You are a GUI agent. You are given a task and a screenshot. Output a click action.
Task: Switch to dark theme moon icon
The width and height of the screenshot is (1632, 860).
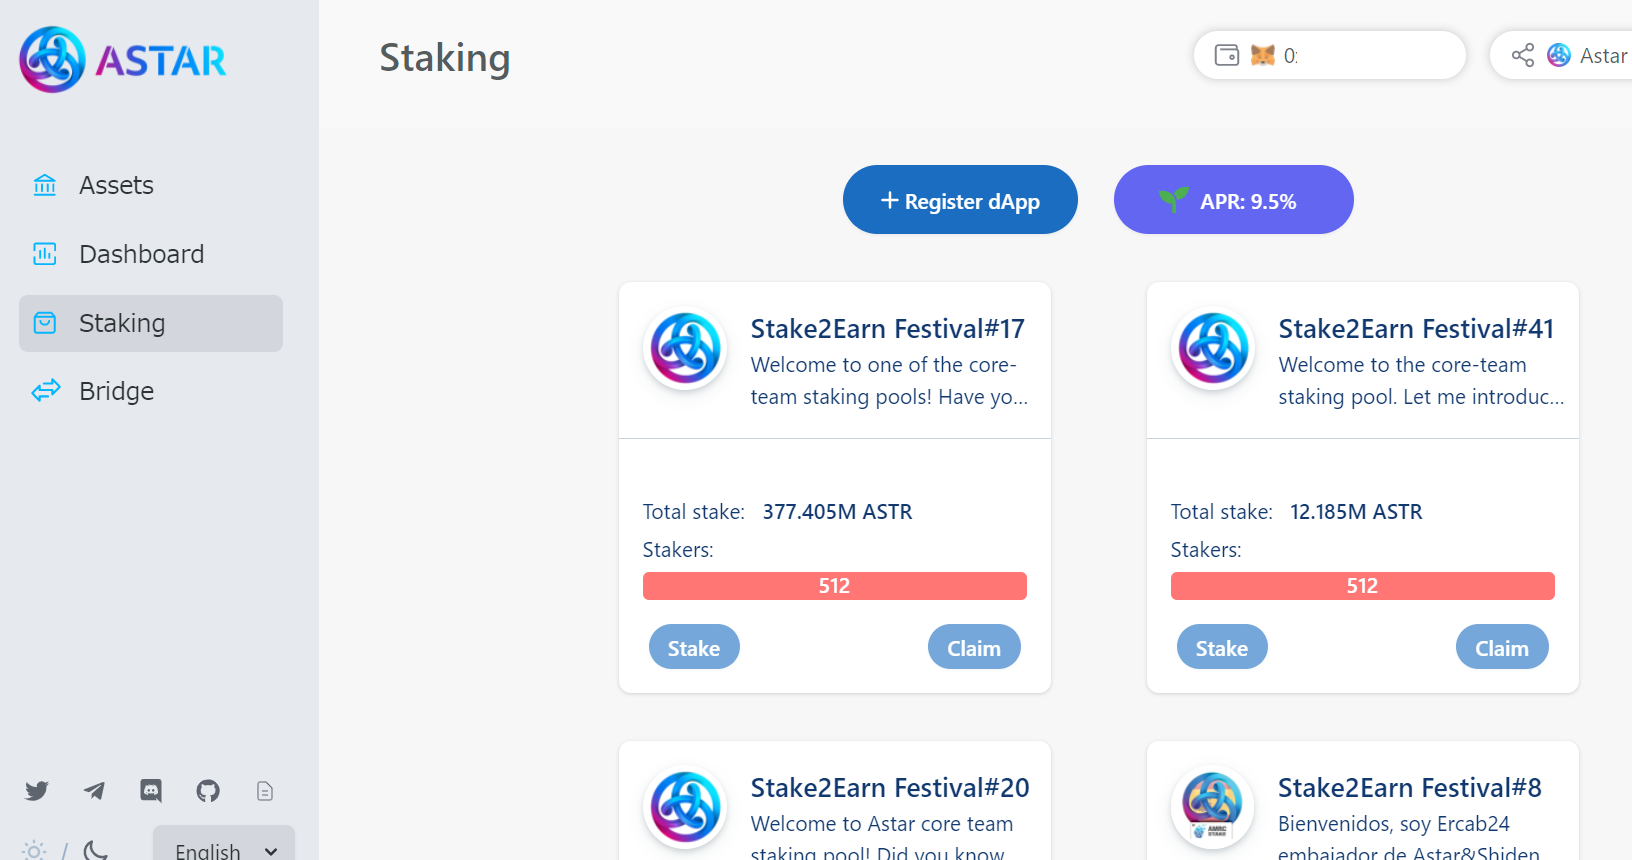[96, 851]
